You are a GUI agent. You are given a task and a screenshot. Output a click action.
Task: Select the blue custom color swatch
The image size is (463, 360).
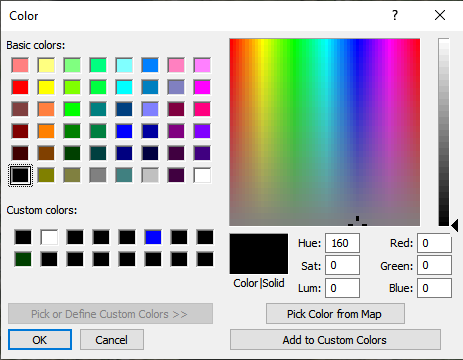tap(153, 237)
